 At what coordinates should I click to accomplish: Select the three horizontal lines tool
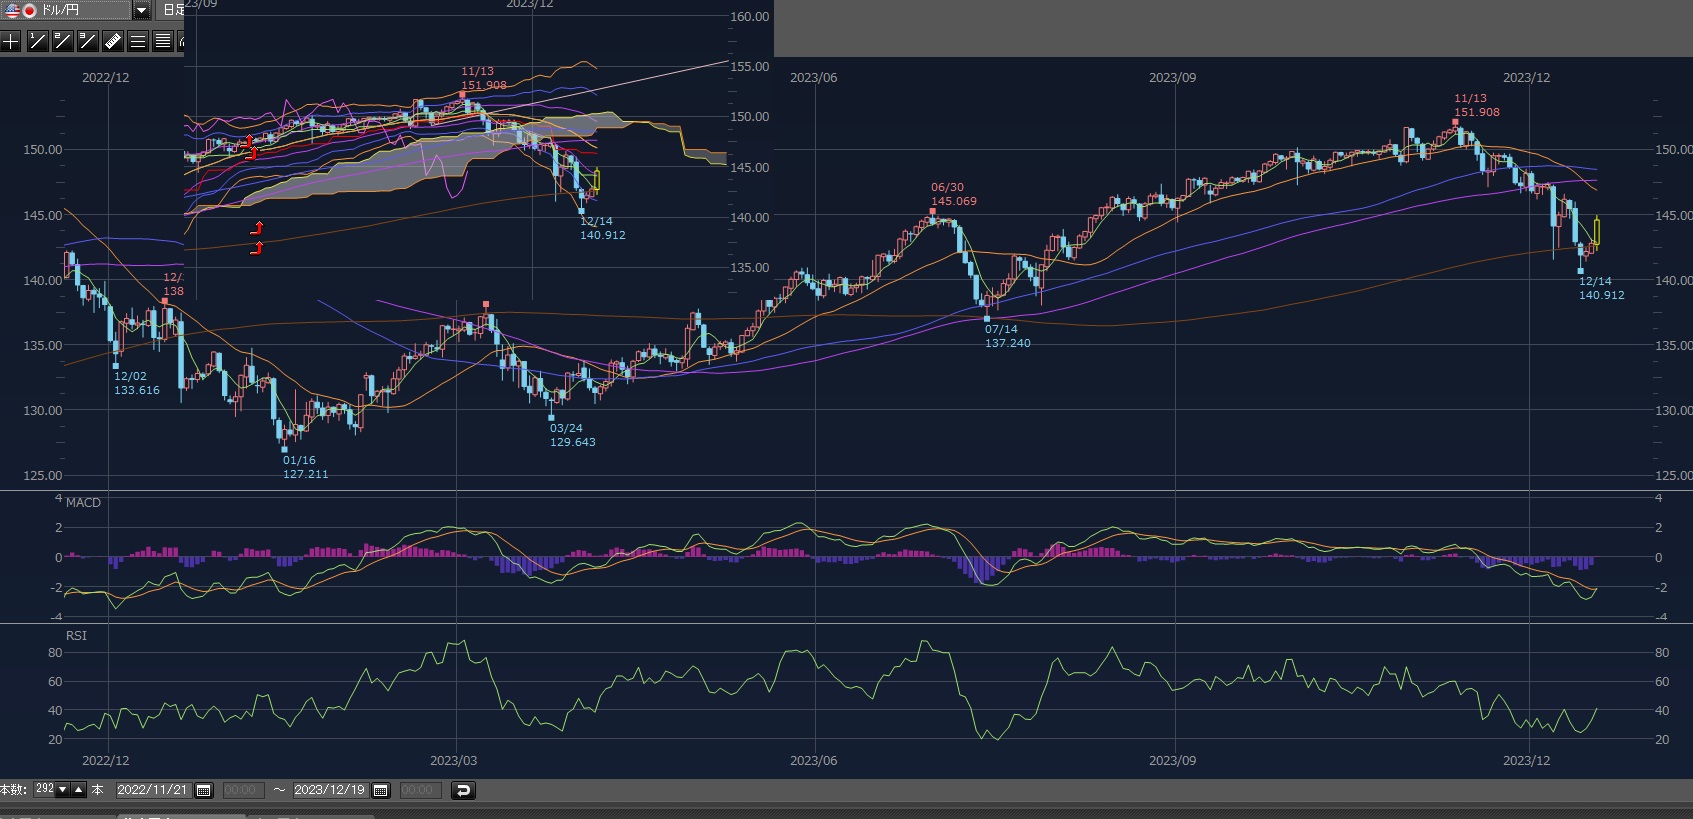138,41
